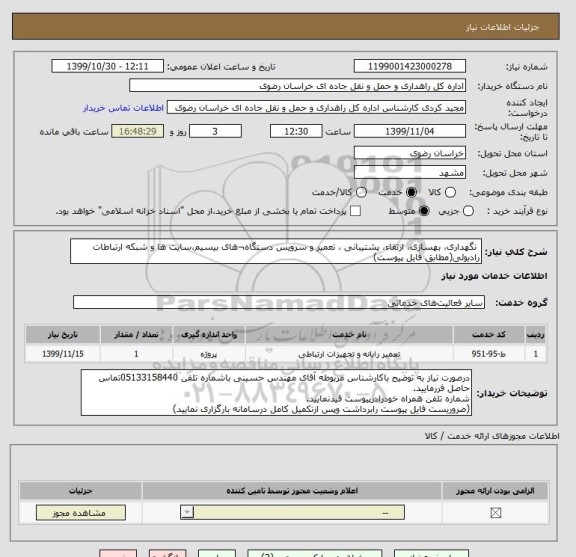This screenshot has height=557, width=576.
Task: Open the license status combo box
Action: click(x=292, y=512)
